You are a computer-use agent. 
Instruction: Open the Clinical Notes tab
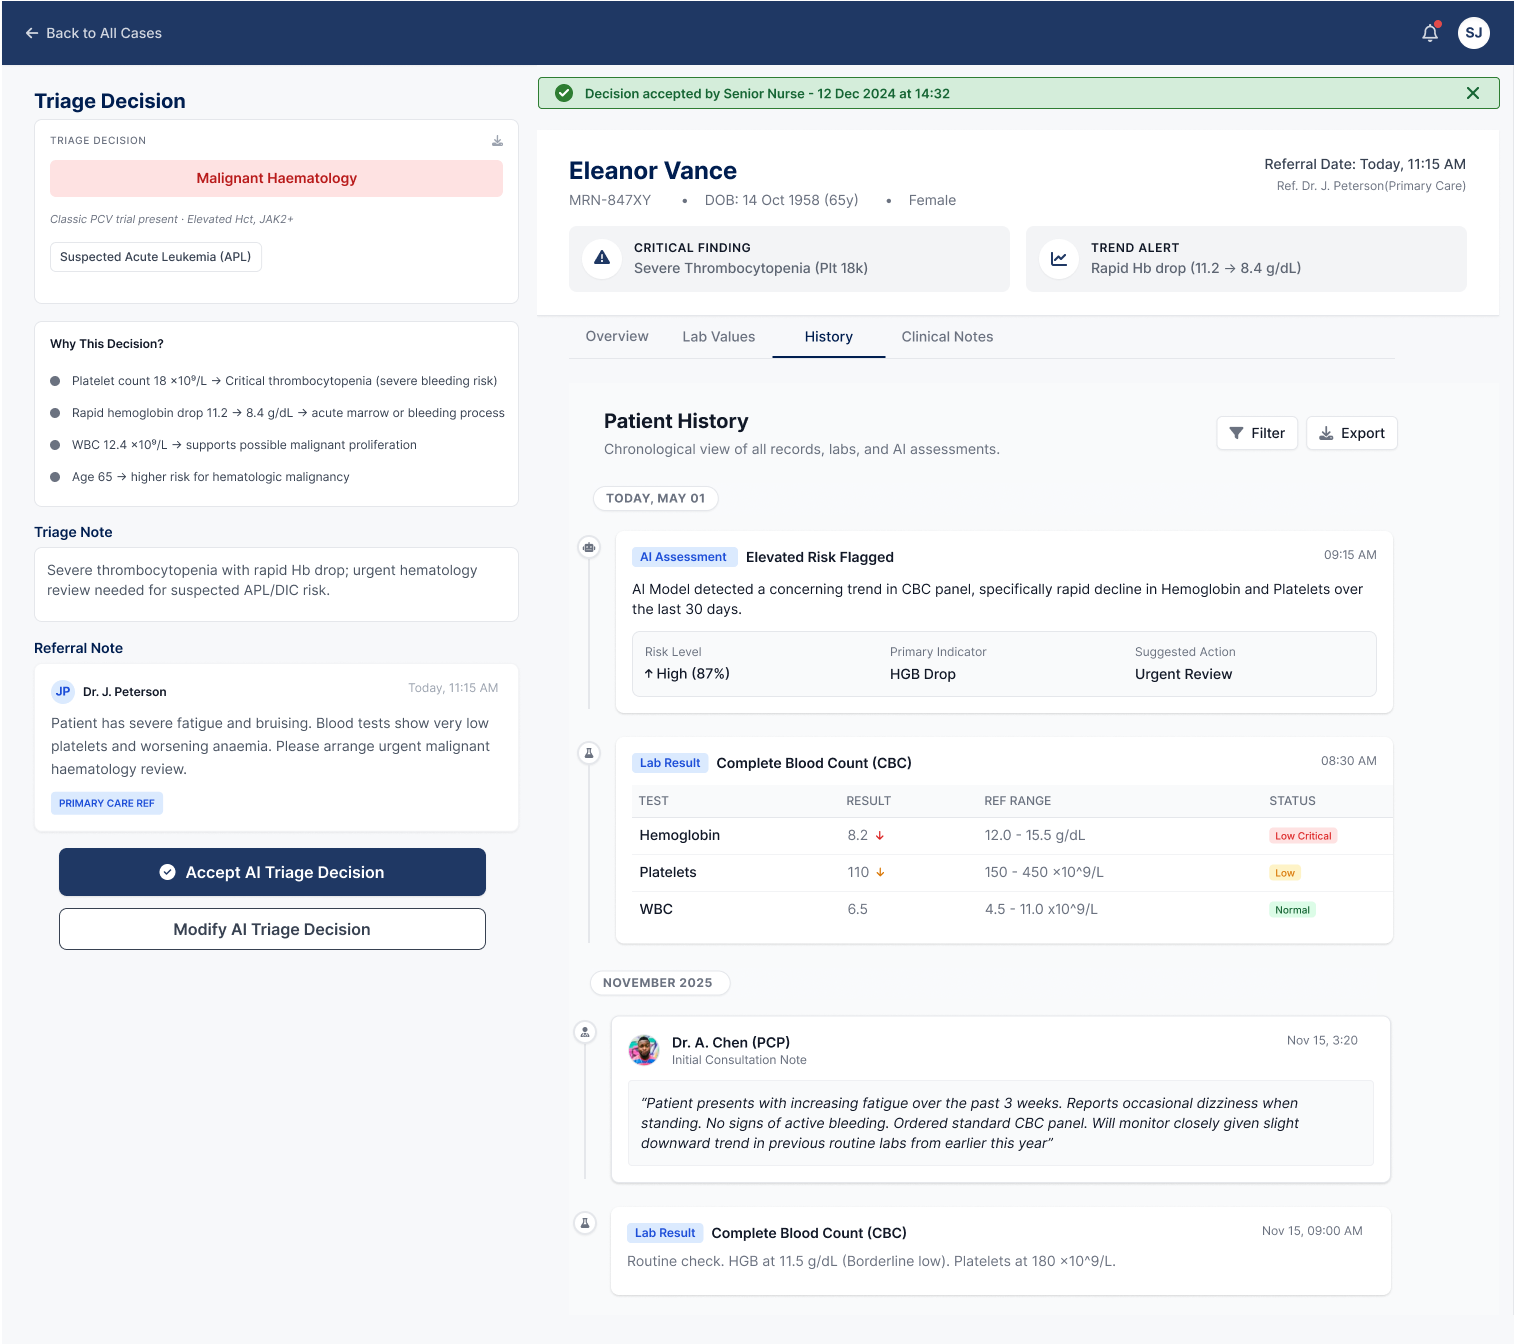tap(947, 337)
